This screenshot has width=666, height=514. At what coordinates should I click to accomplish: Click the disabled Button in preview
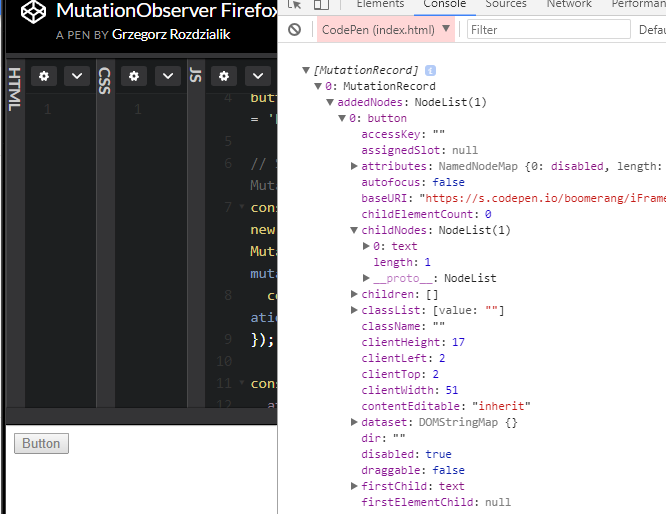[41, 443]
